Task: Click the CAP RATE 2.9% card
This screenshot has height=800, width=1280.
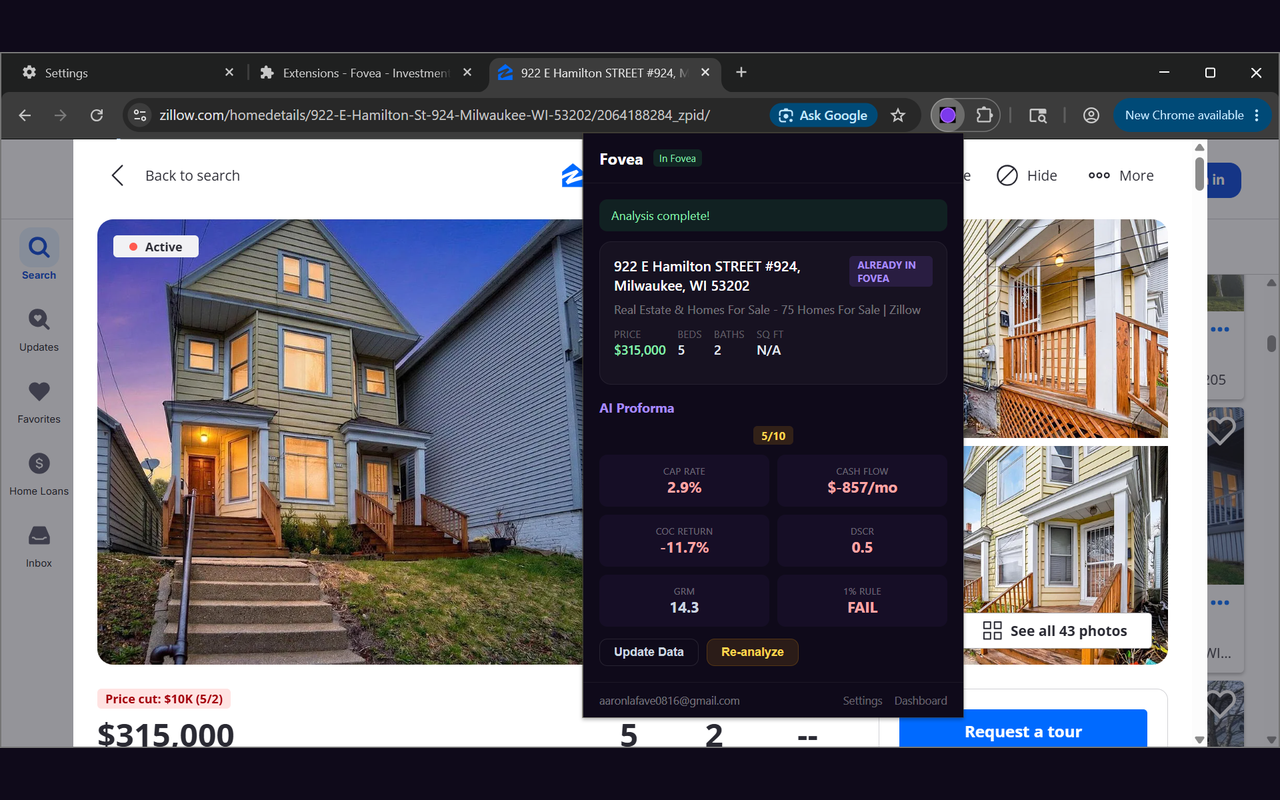Action: [x=684, y=481]
